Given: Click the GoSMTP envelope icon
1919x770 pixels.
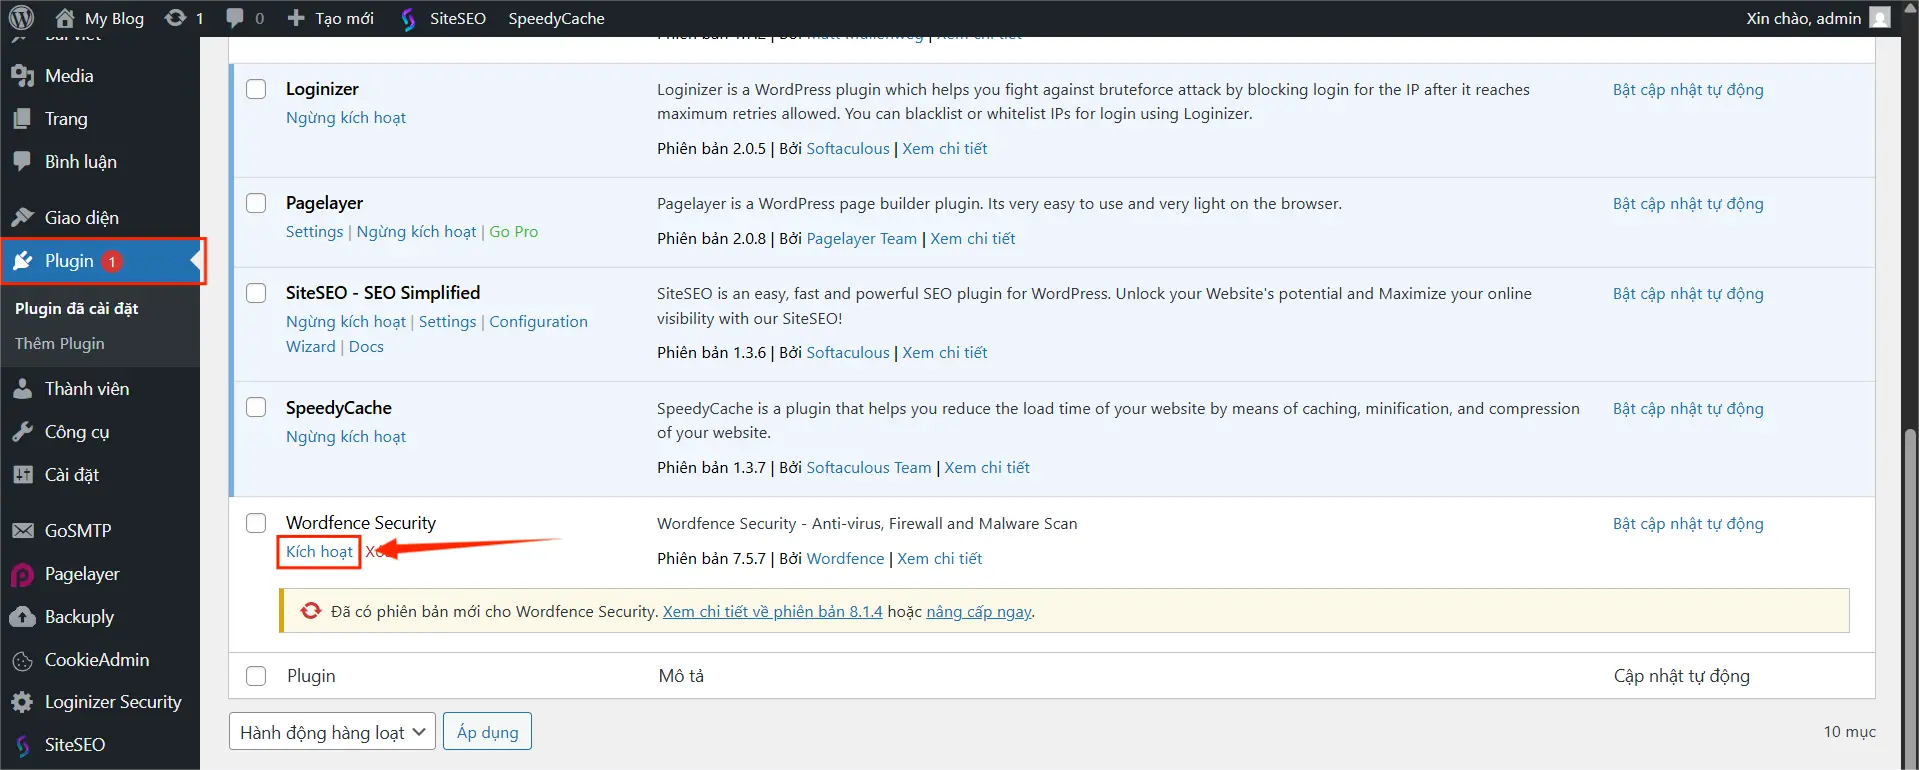Looking at the screenshot, I should click(x=22, y=531).
